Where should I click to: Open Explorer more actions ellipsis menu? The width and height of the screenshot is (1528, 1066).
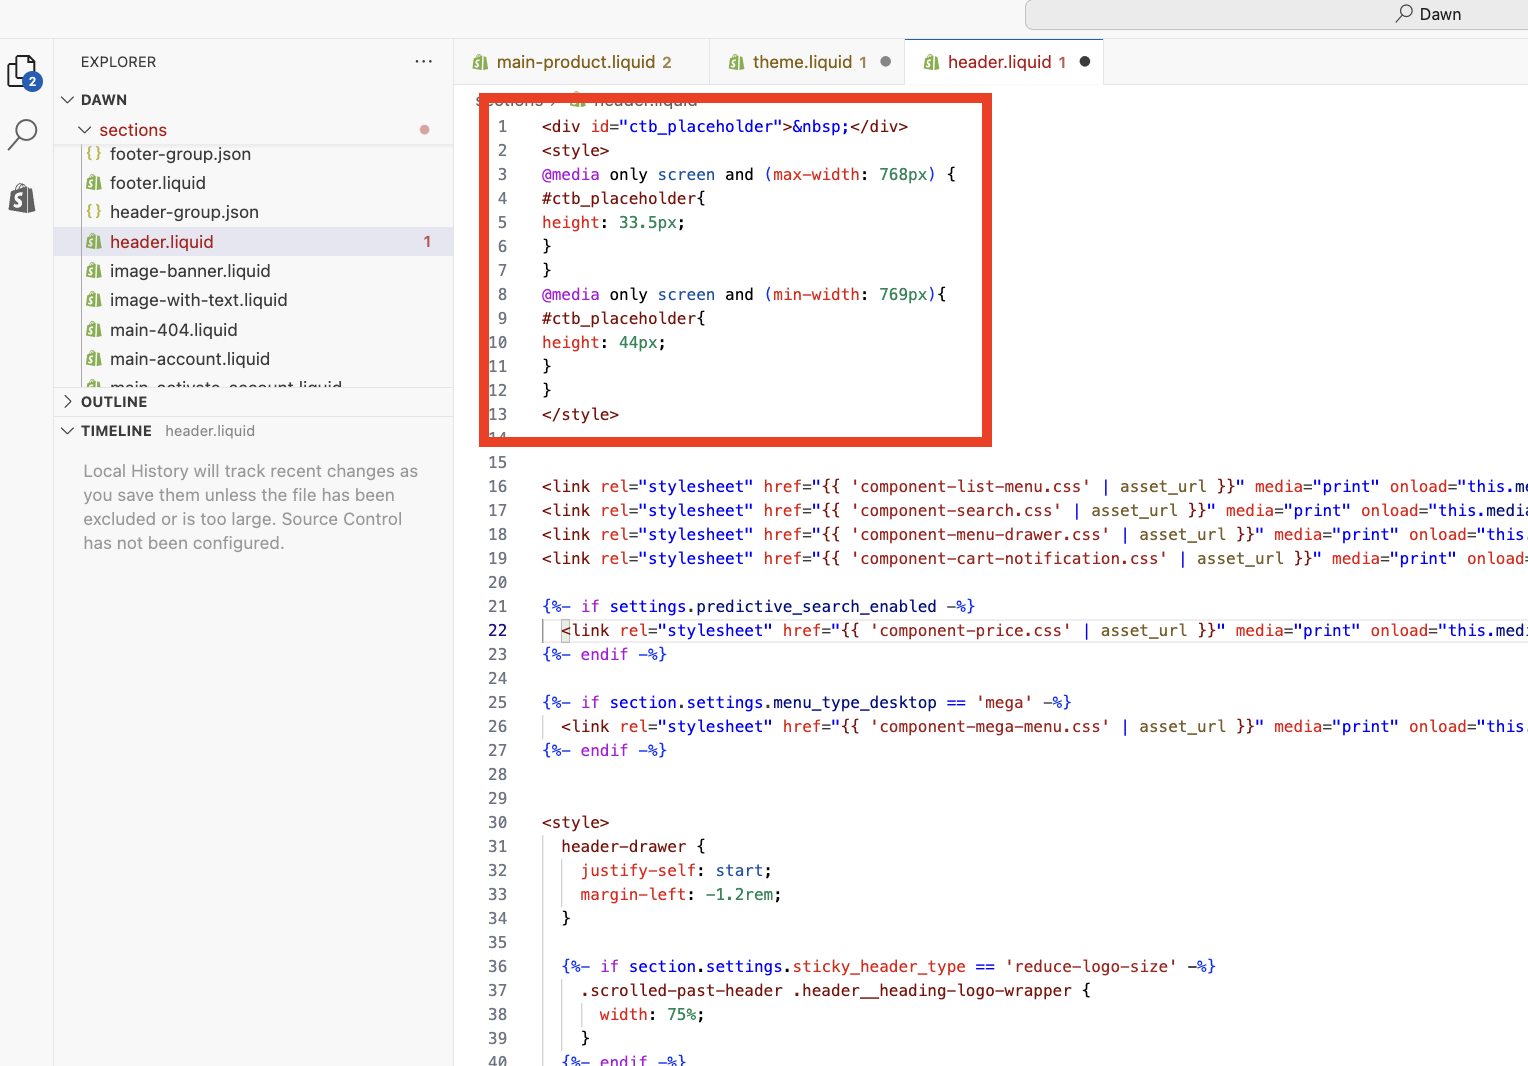click(424, 62)
